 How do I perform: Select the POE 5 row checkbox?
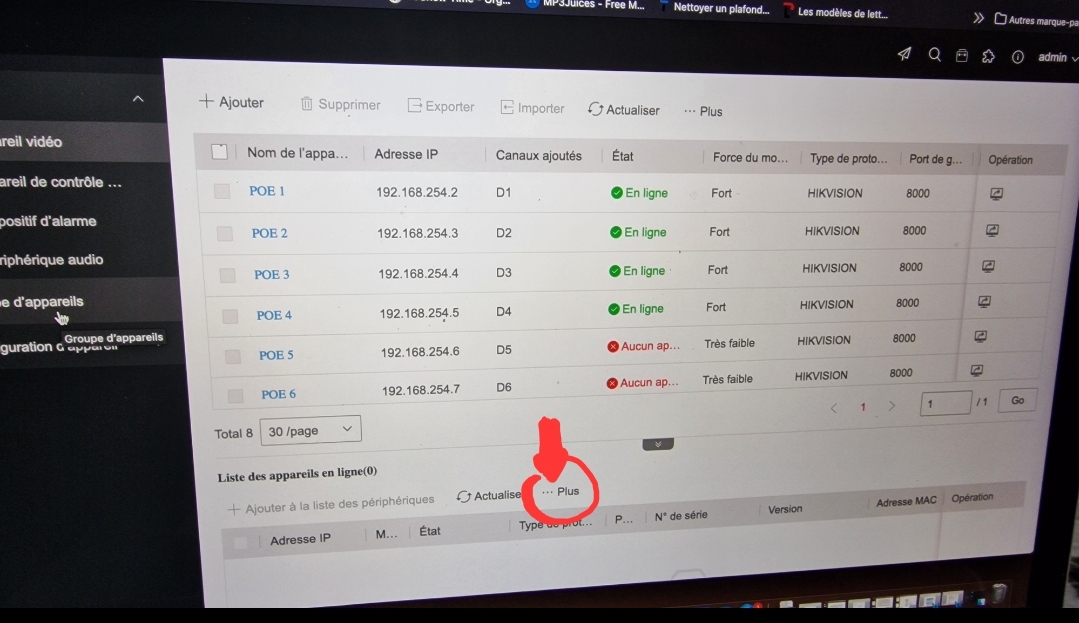233,356
